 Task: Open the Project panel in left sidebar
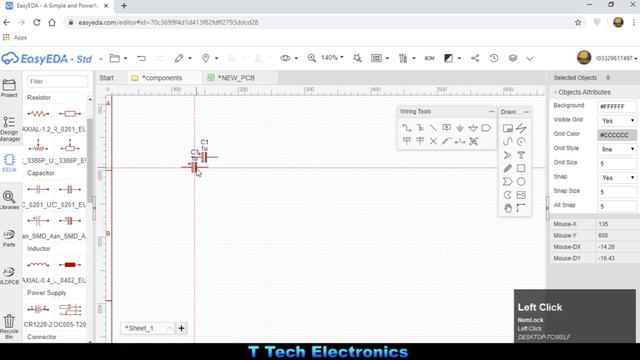[9, 89]
